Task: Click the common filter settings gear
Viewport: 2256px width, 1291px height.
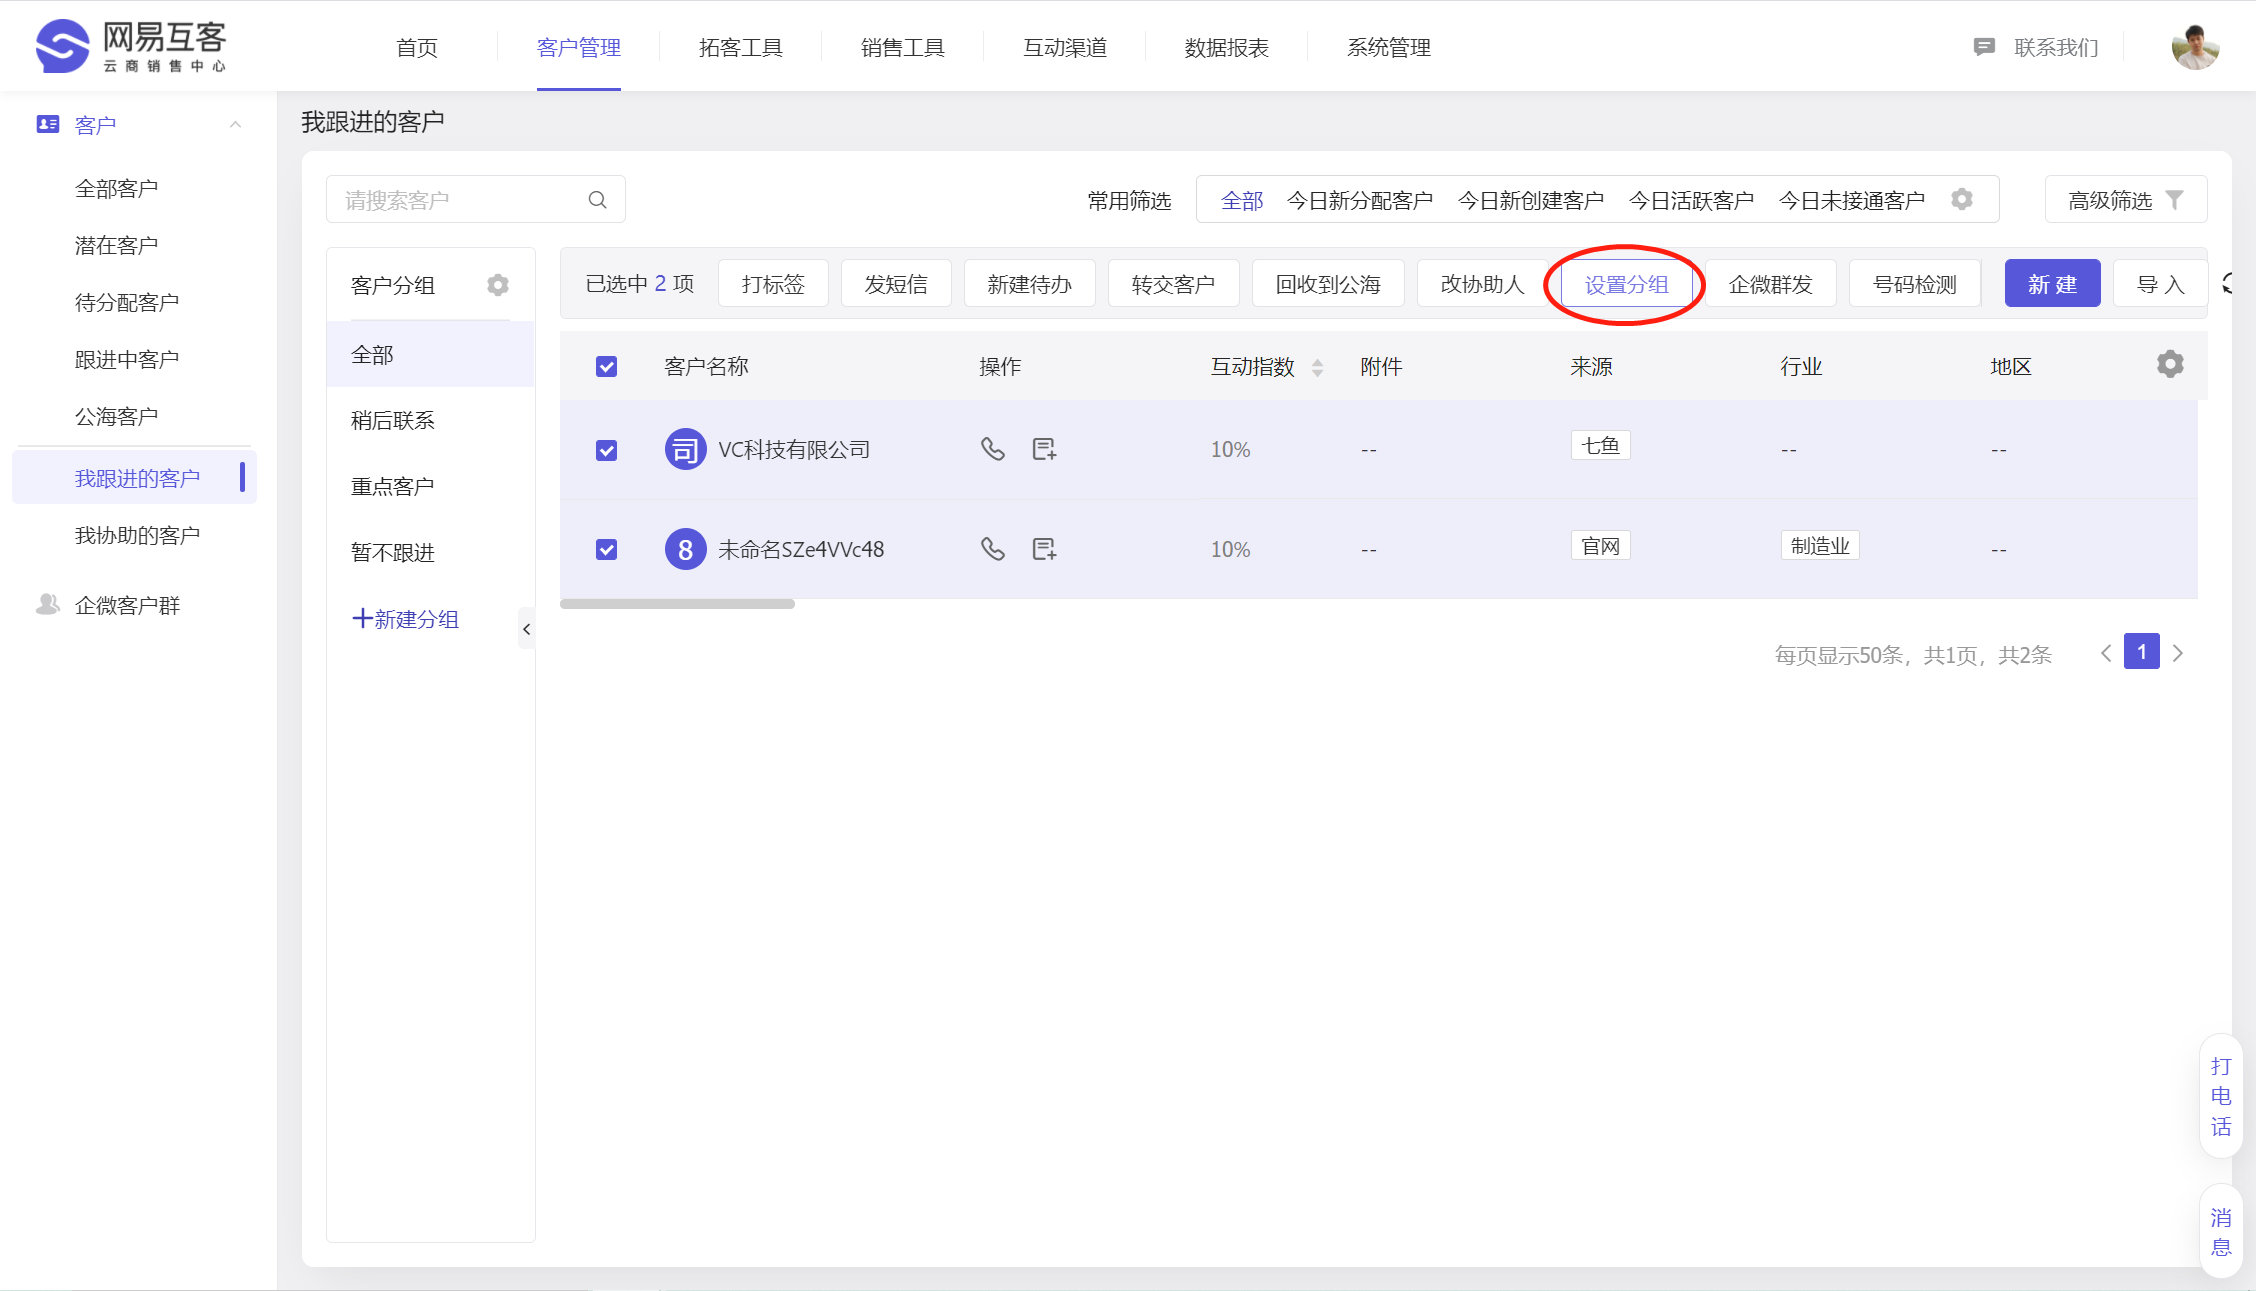Action: click(x=1962, y=199)
